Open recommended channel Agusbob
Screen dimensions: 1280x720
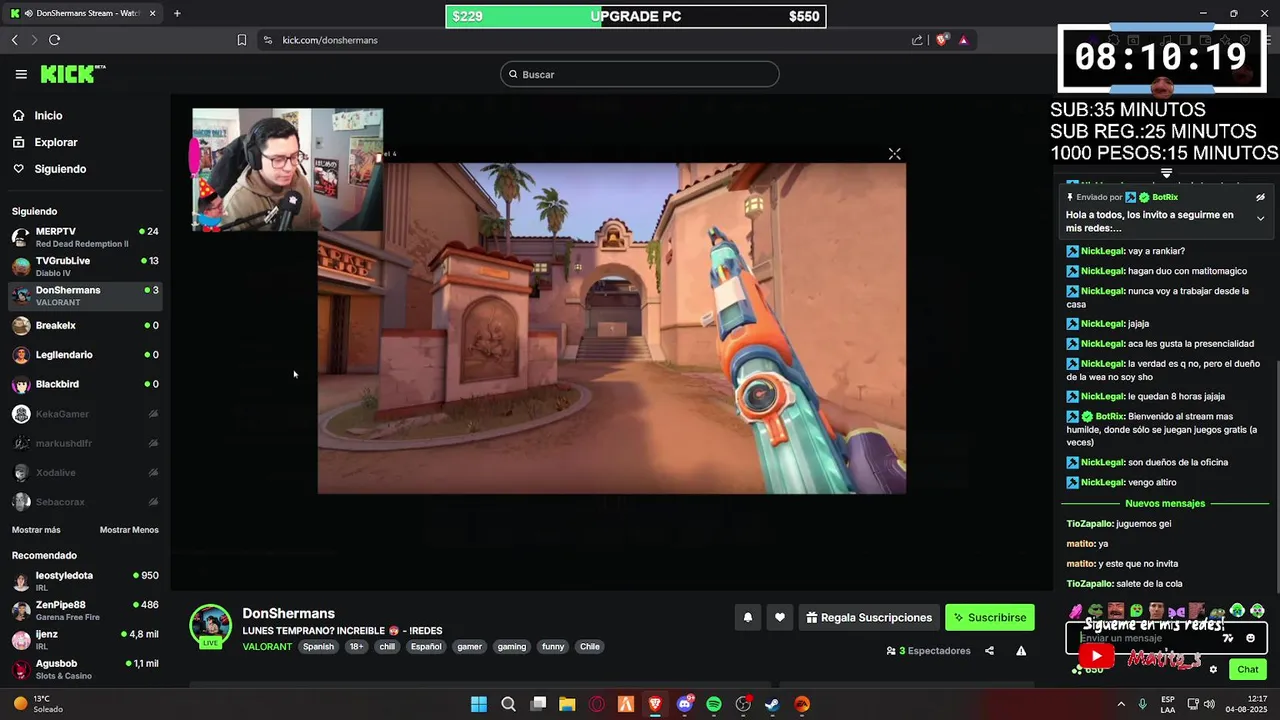coord(85,669)
